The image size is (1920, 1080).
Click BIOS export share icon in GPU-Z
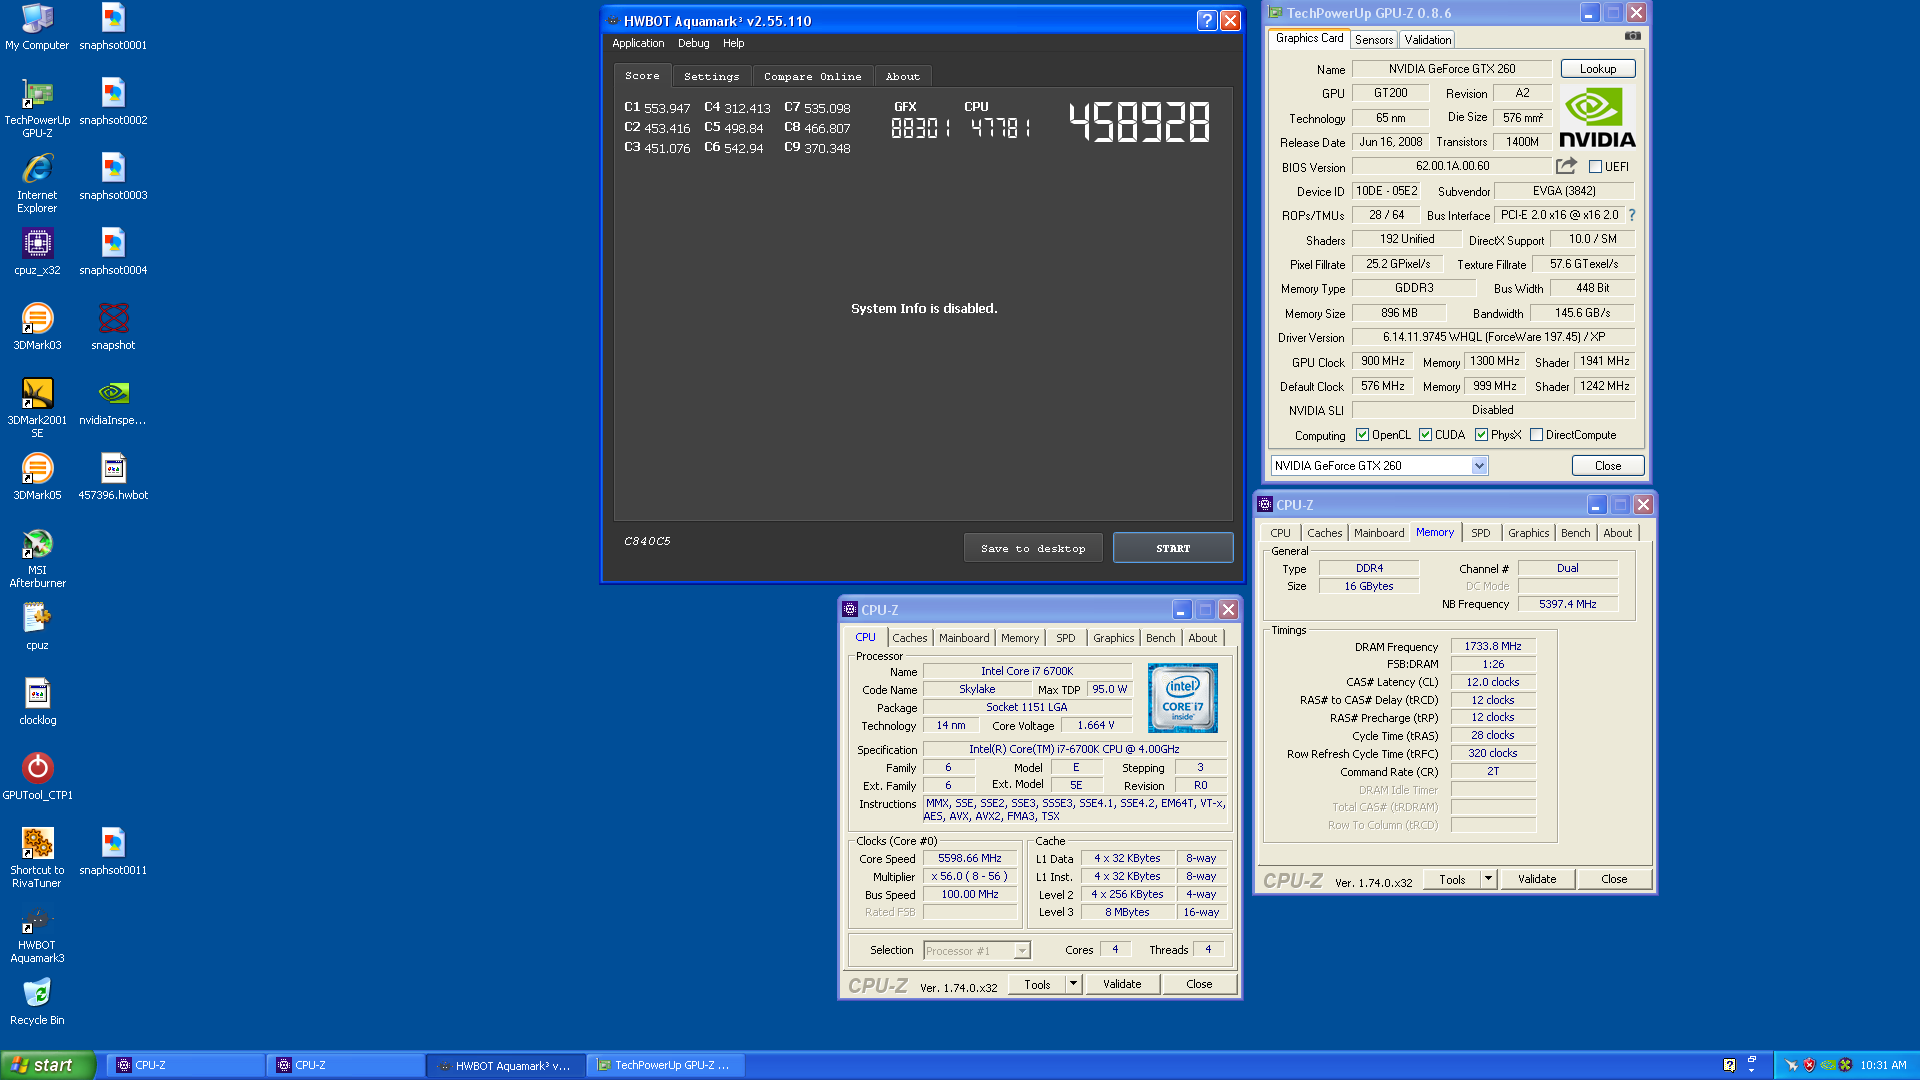1566,166
